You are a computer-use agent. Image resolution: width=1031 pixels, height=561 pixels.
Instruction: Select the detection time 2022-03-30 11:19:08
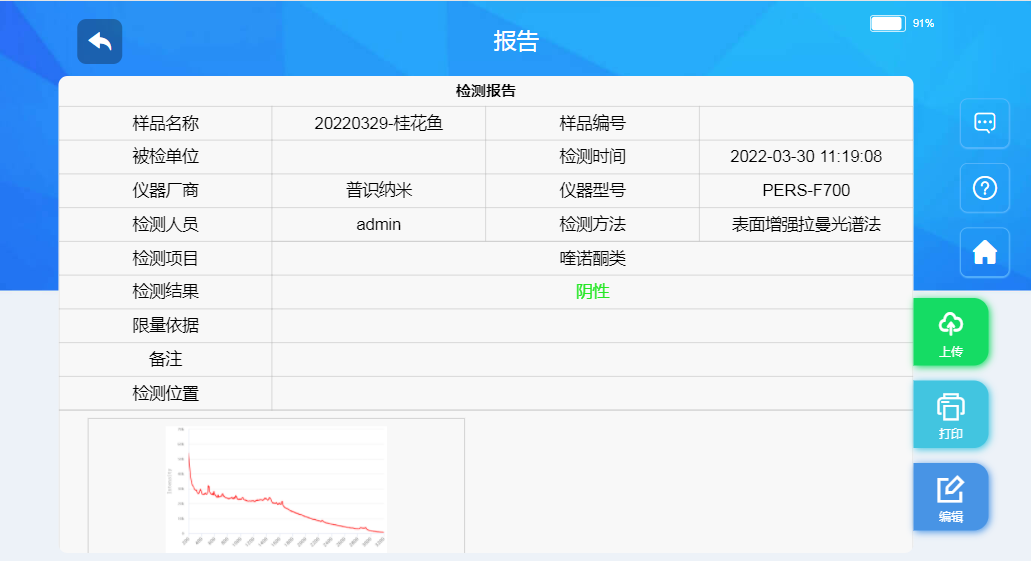pyautogui.click(x=805, y=157)
